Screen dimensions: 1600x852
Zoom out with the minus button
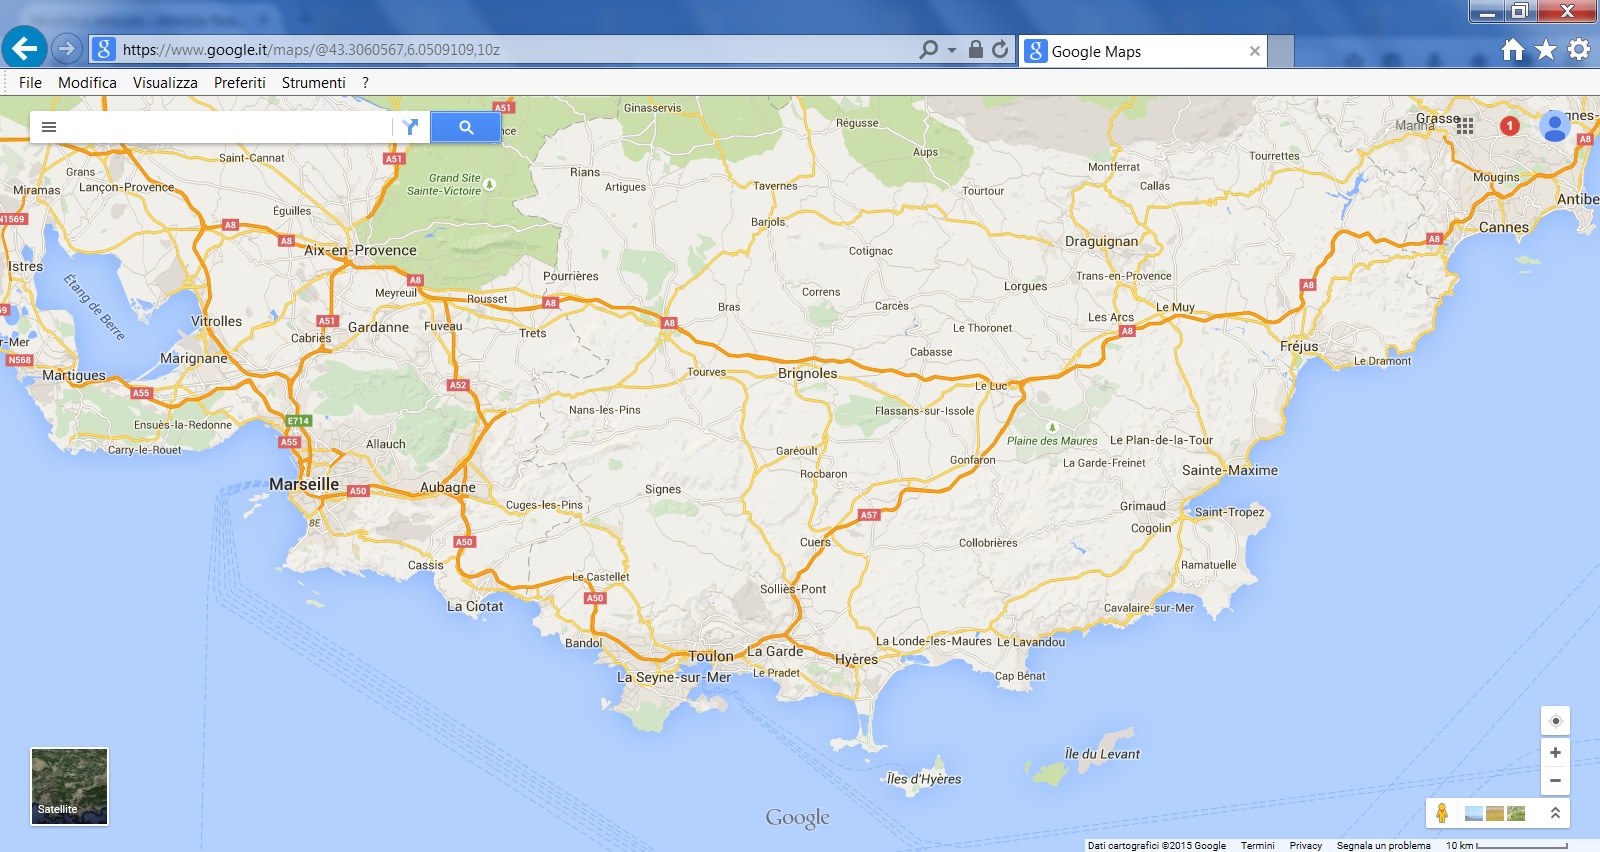[x=1555, y=781]
